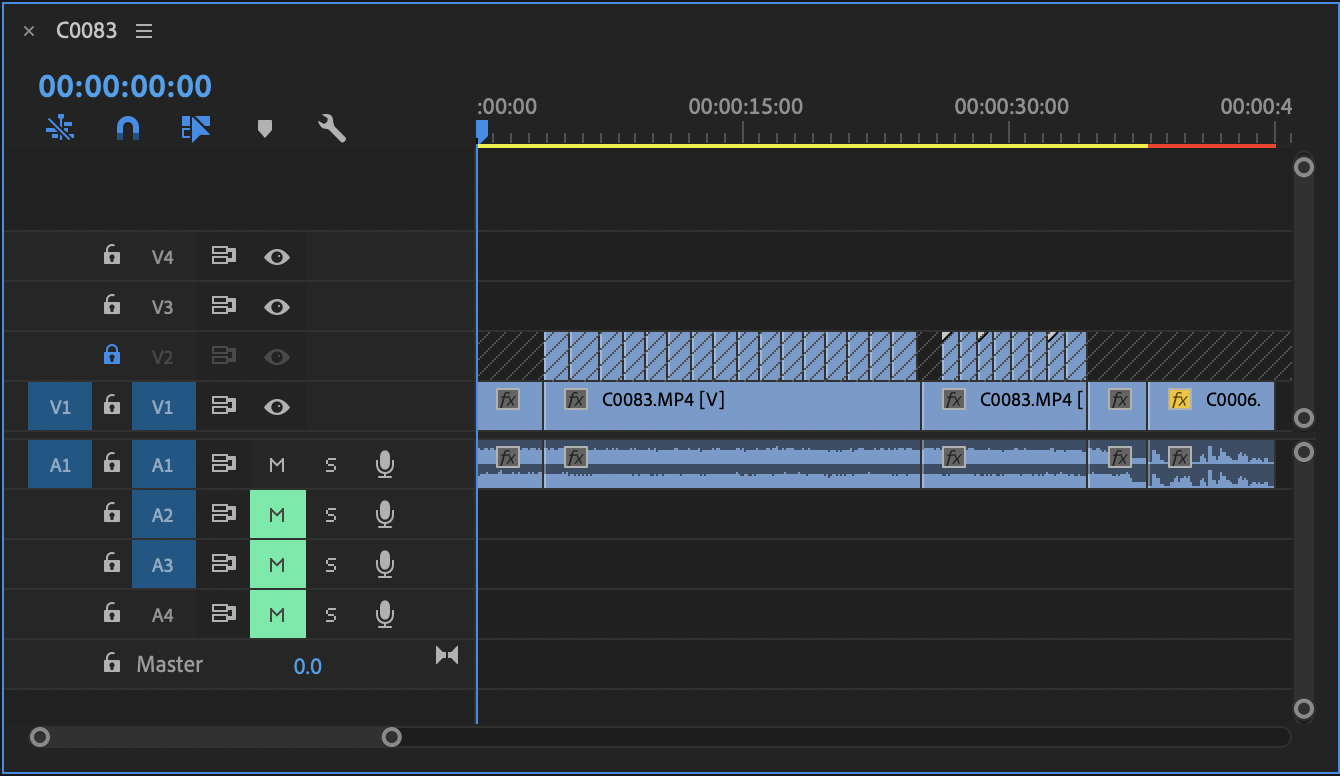Screen dimensions: 1340x776
Task: Toggle insert sequences as nests icon
Action: (x=60, y=128)
